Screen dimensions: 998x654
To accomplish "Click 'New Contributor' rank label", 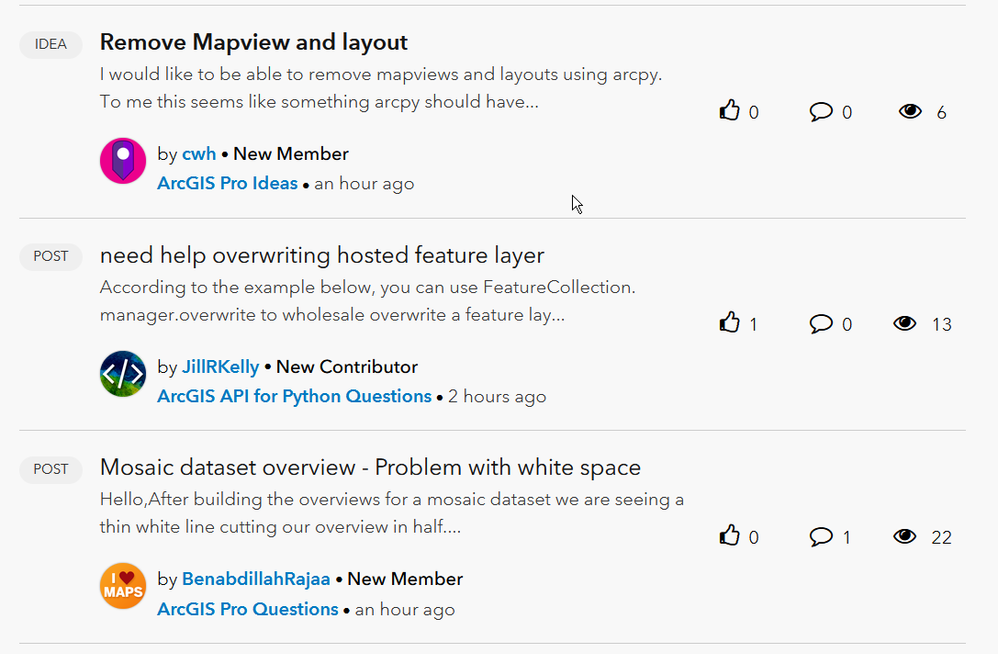I will pos(347,367).
